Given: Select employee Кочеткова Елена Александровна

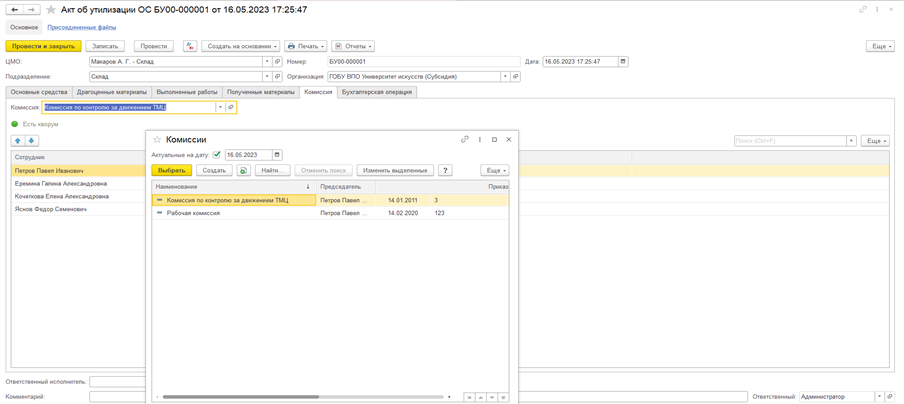Looking at the screenshot, I should pyautogui.click(x=62, y=197).
